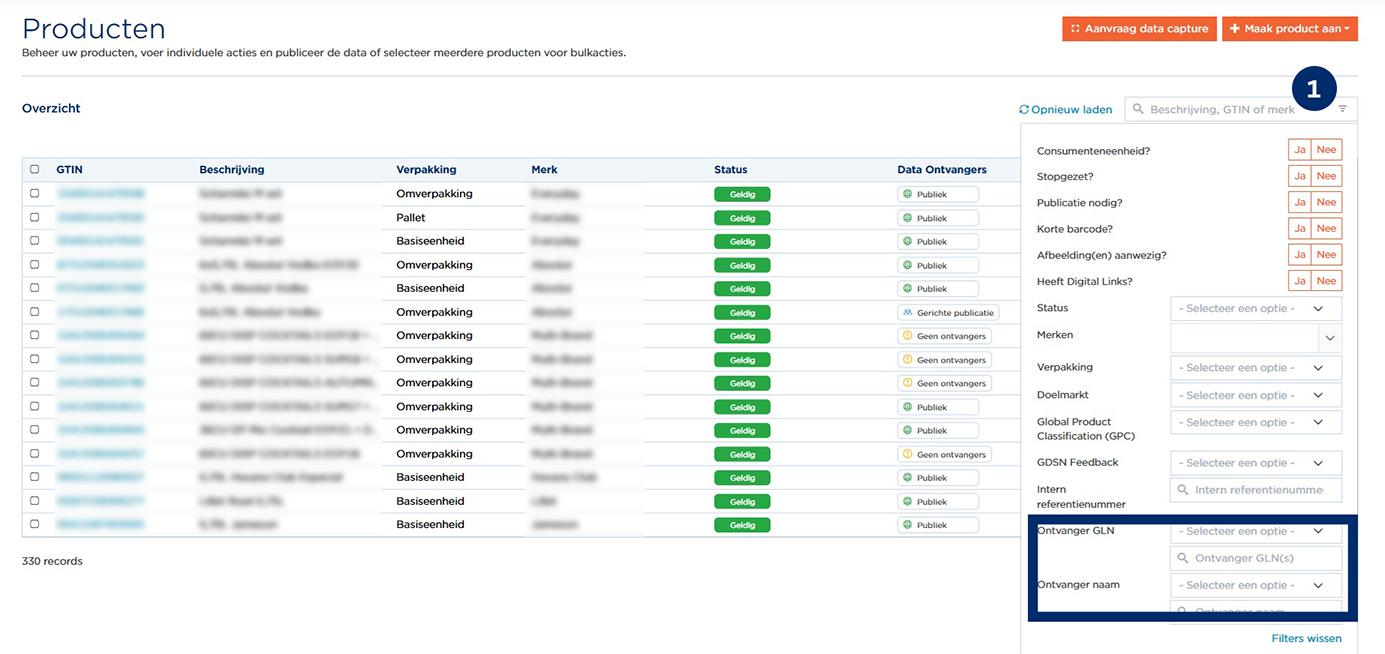
Task: Click the Opnieuw laden reload link
Action: tap(1066, 109)
